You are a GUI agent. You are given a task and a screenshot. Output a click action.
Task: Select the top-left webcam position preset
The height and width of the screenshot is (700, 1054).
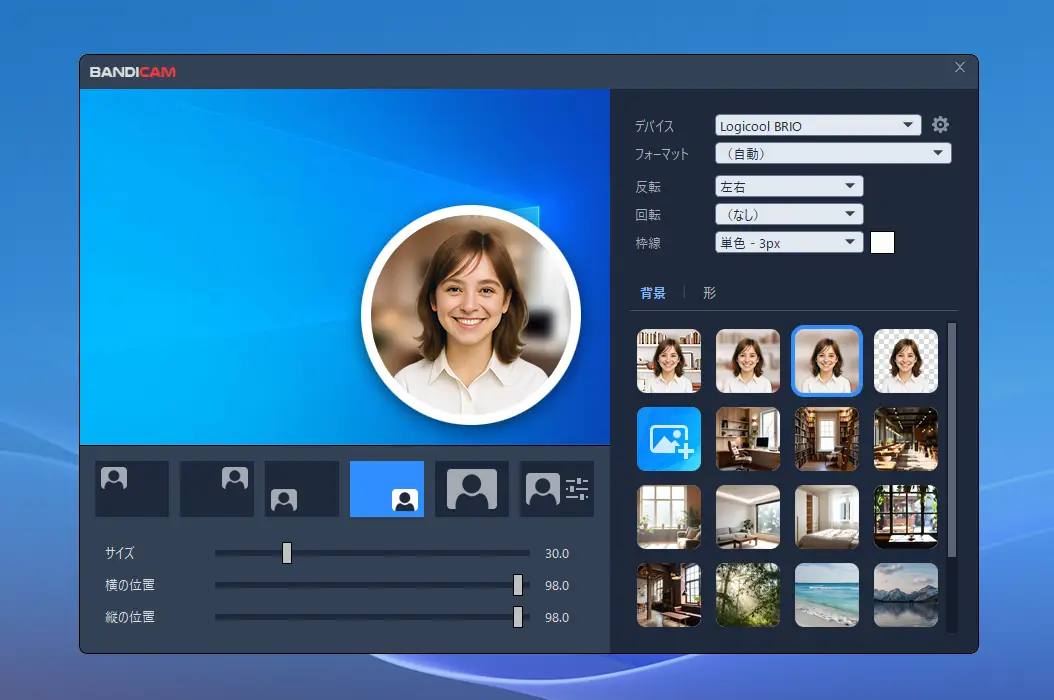coord(132,489)
